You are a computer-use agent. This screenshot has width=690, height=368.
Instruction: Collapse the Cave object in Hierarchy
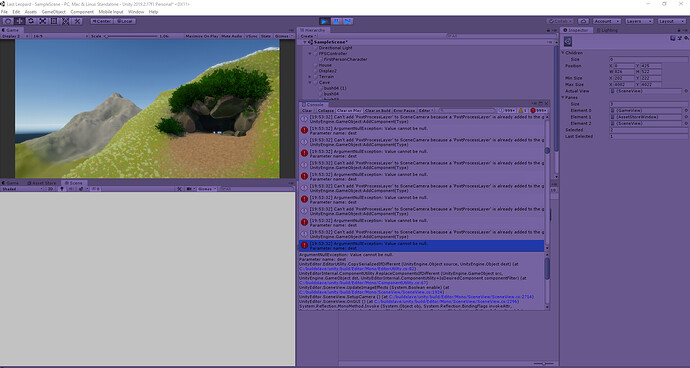pos(310,82)
